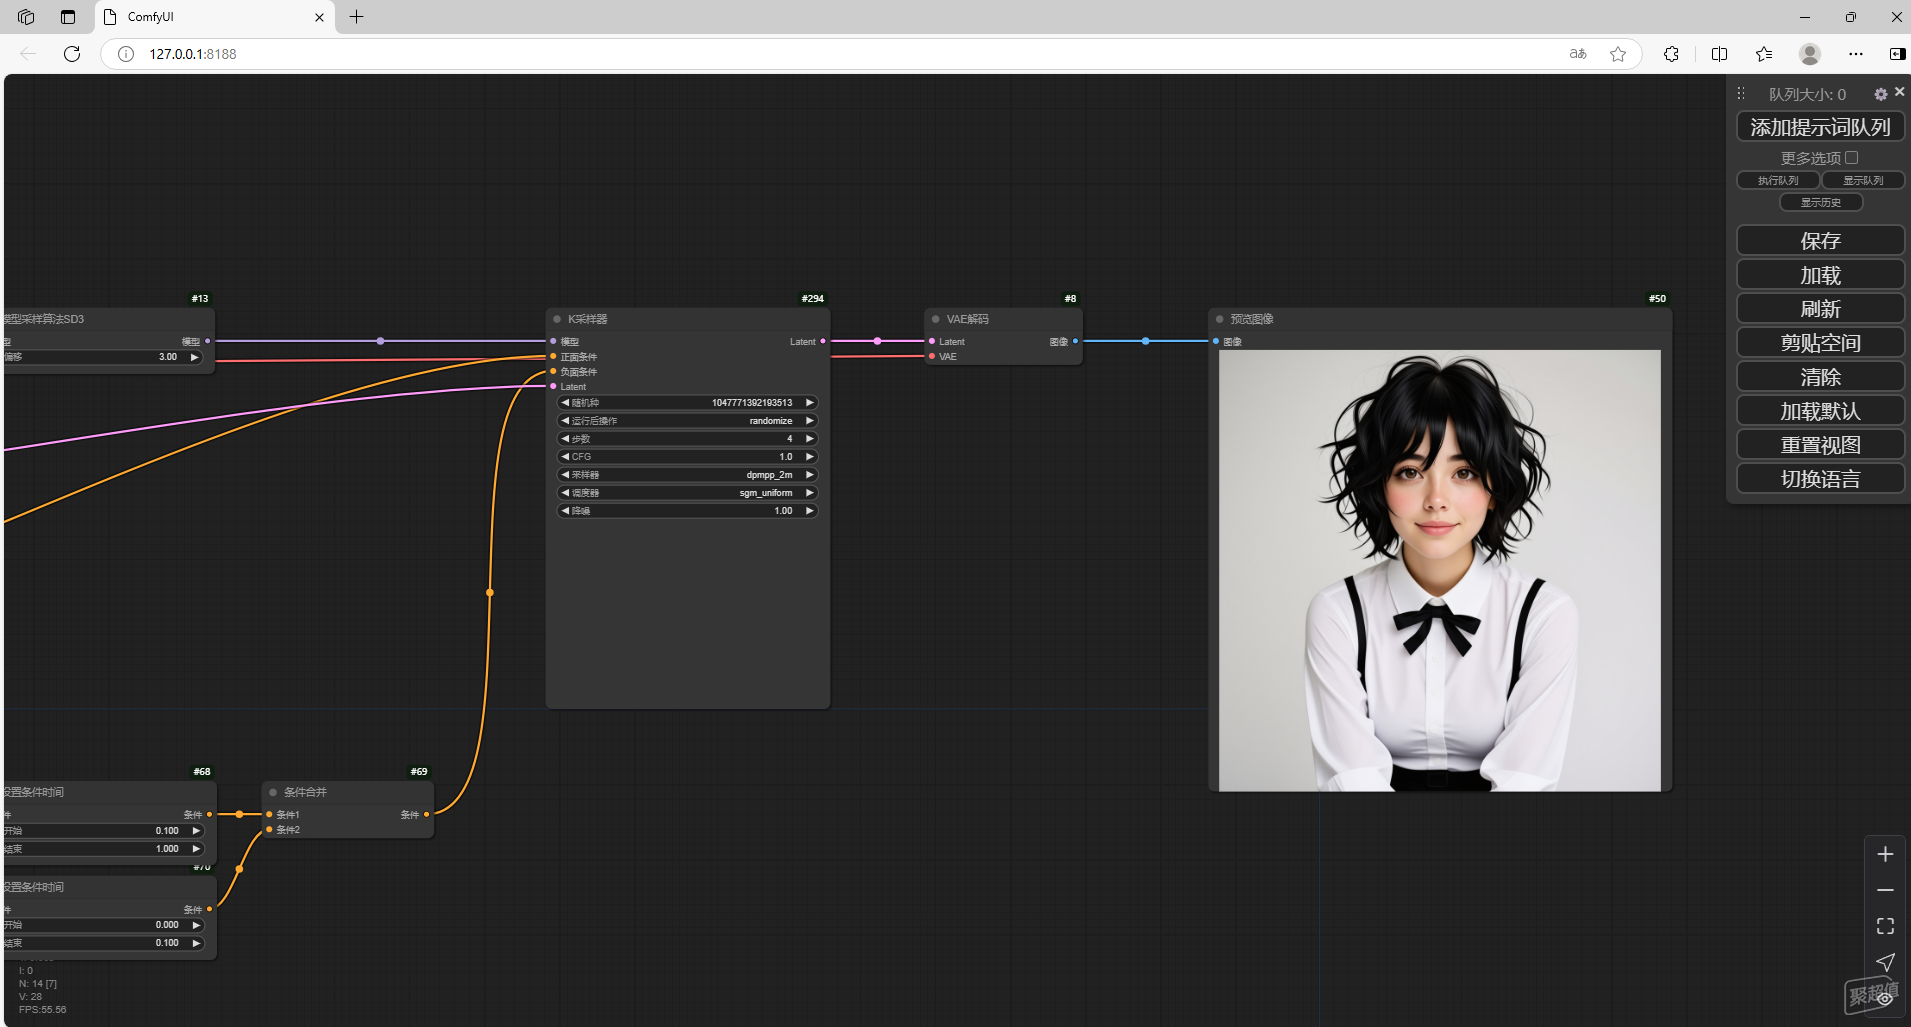This screenshot has width=1911, height=1027.
Task: Click the 加载 button
Action: (1820, 274)
